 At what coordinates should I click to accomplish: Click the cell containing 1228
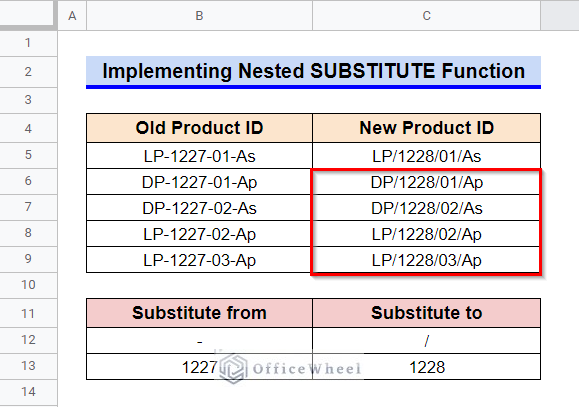tap(426, 367)
